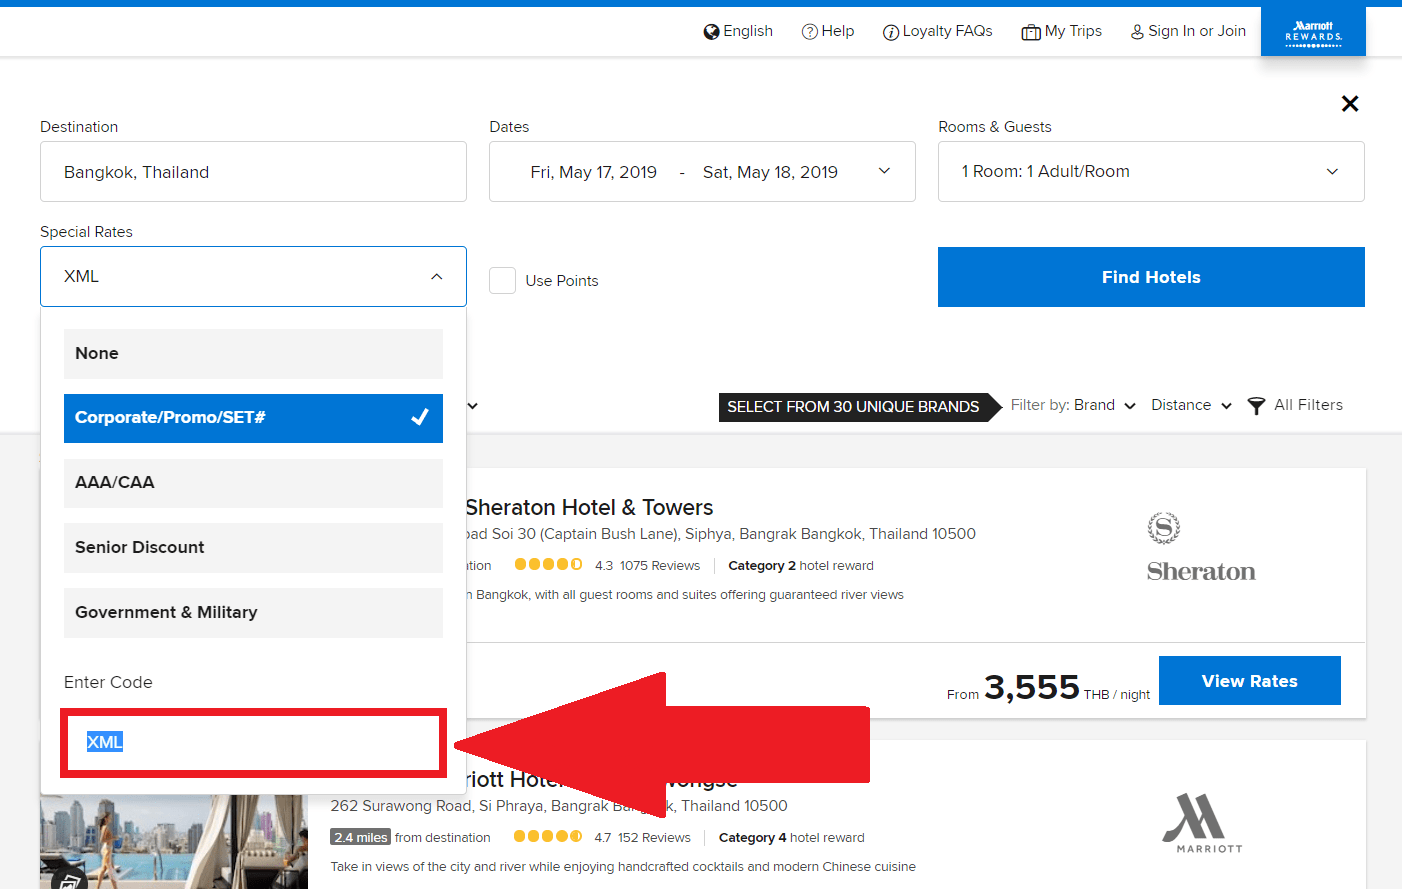This screenshot has width=1402, height=889.
Task: Open the Marriott hotel photo thumbnail
Action: click(x=174, y=842)
